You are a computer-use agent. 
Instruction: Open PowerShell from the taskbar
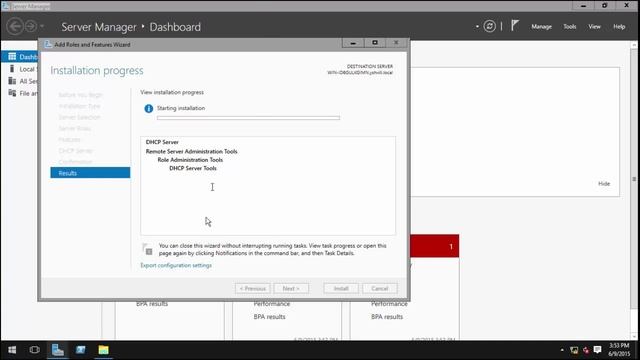tap(80, 350)
